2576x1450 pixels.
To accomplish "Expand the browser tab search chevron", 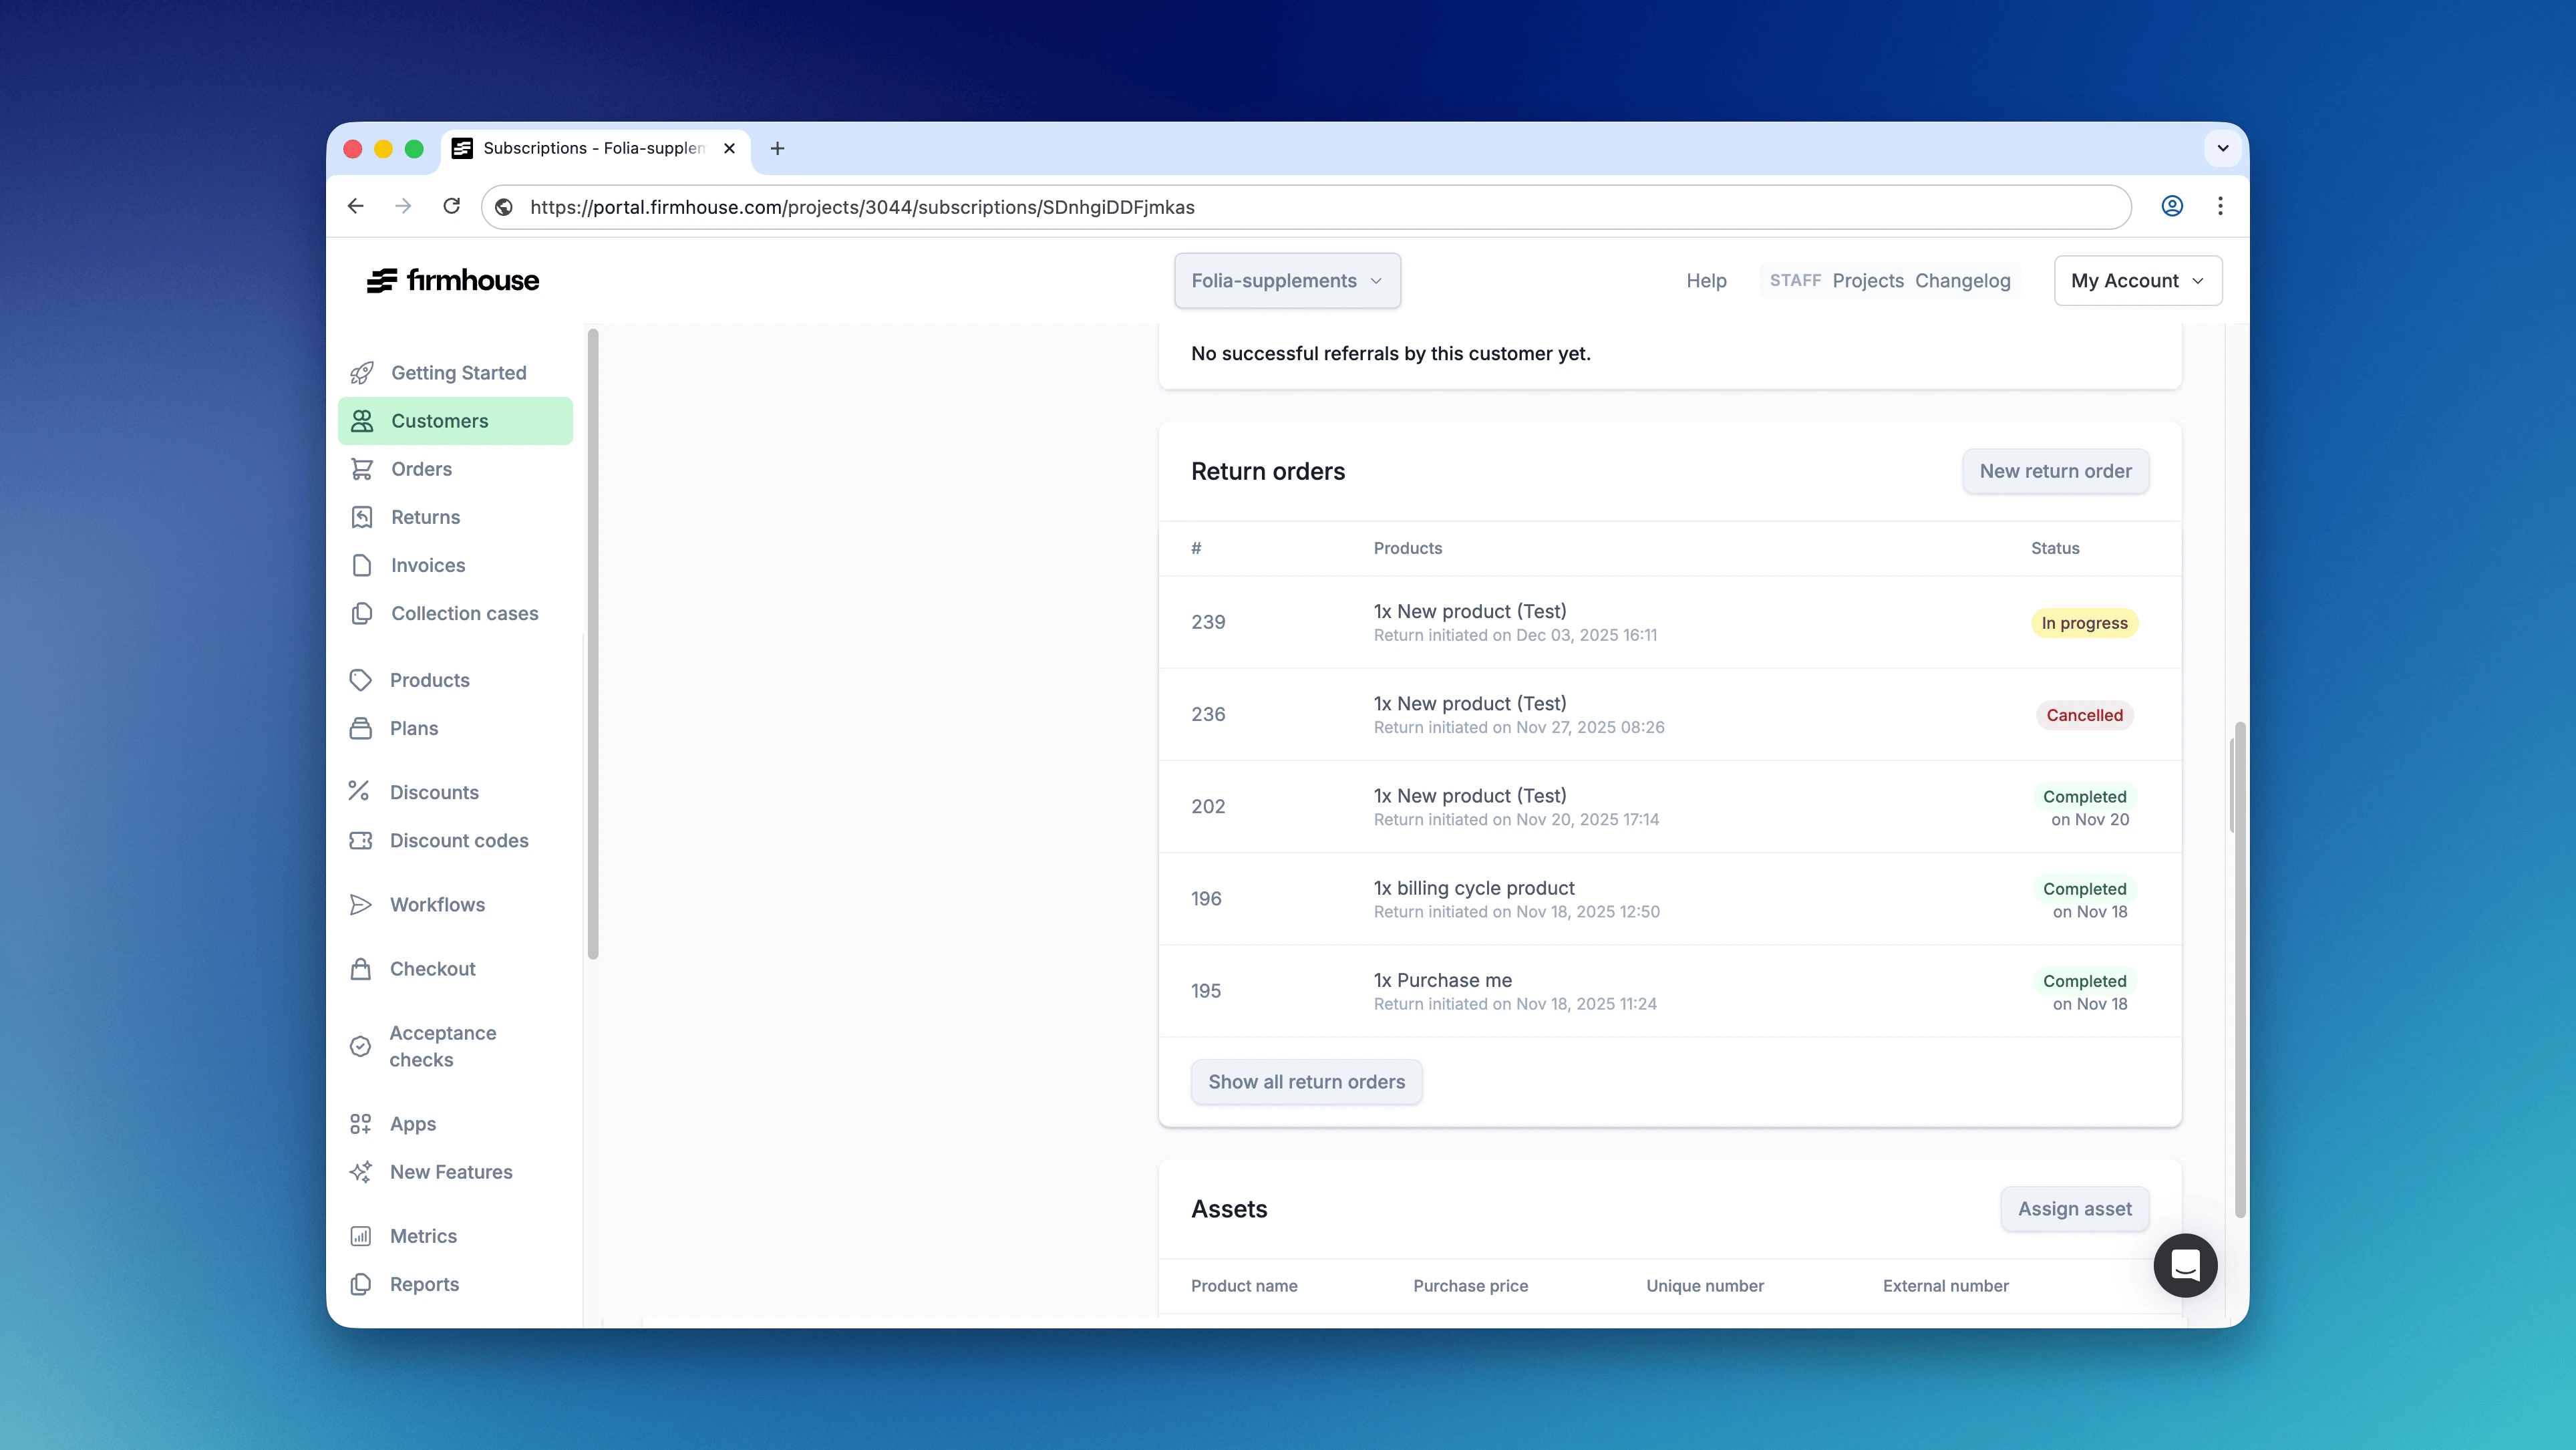I will pyautogui.click(x=2222, y=148).
